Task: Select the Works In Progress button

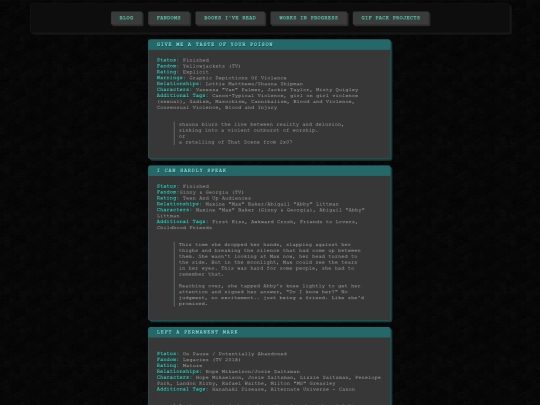Action: click(309, 18)
